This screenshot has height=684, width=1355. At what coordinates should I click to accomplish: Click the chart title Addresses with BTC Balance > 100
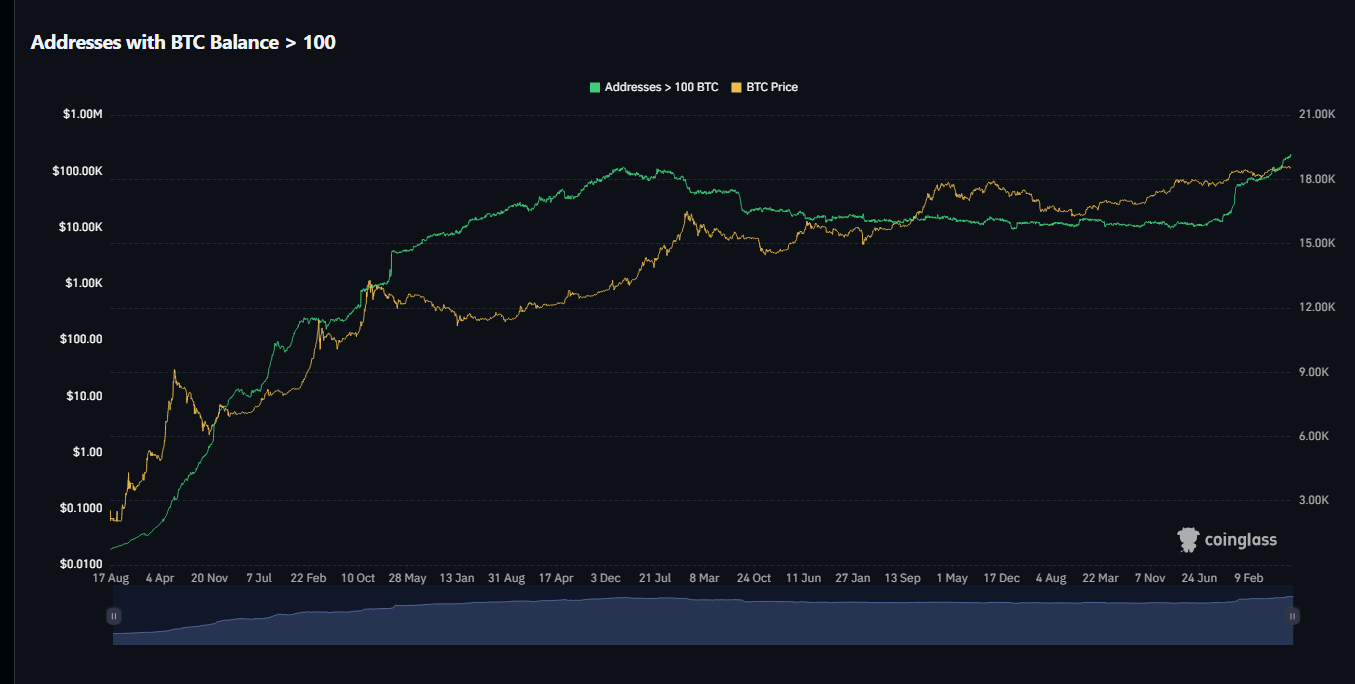[x=183, y=42]
